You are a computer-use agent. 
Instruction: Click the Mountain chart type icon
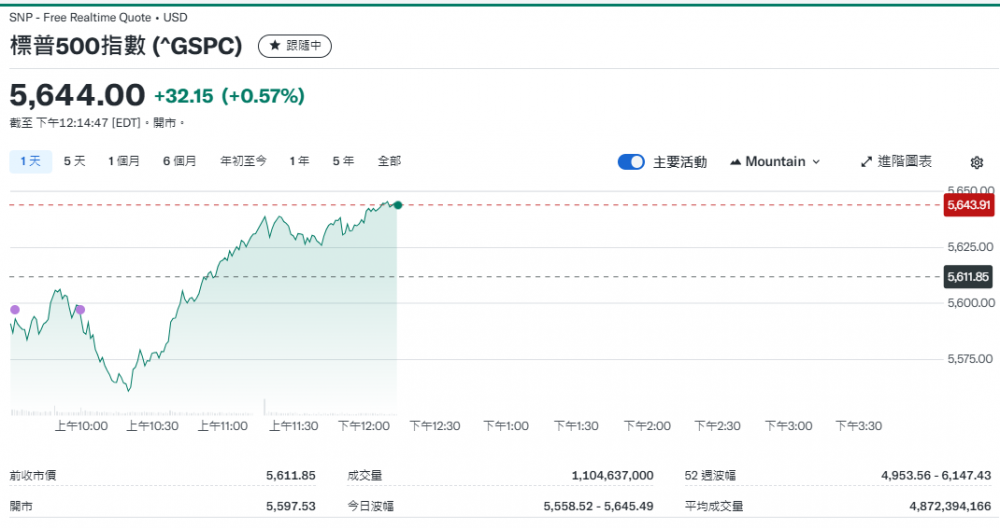point(736,162)
